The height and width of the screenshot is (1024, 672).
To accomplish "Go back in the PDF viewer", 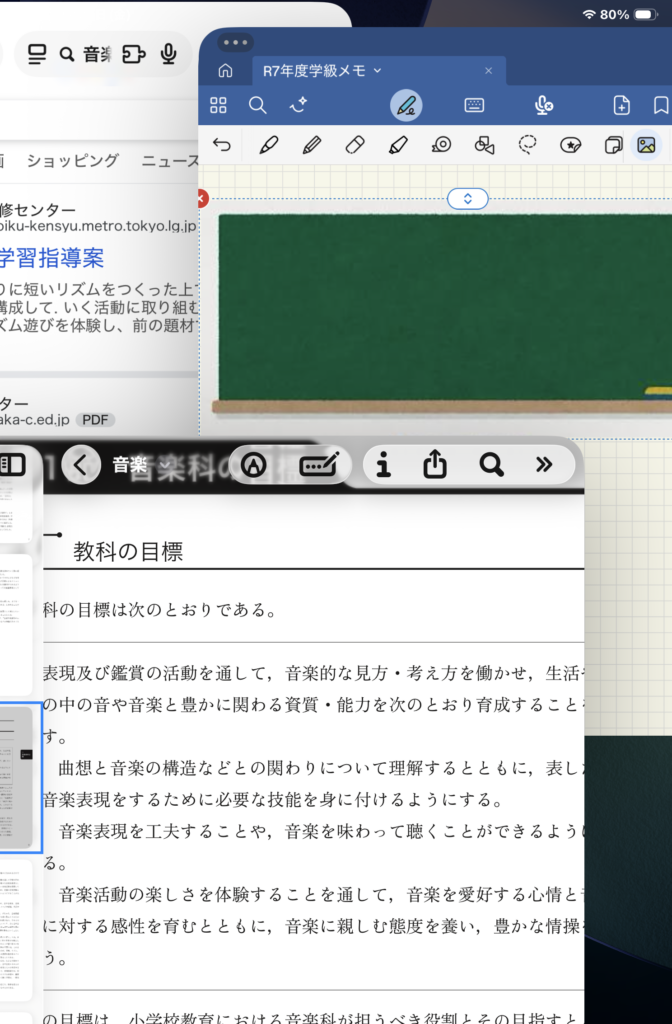I will [81, 464].
